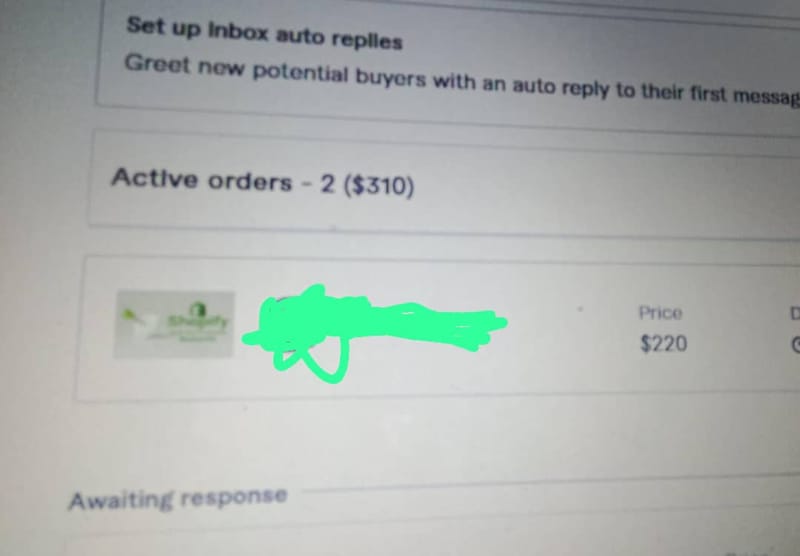This screenshot has height=556, width=800.
Task: Select the 'Awaiting response' status label
Action: (178, 498)
